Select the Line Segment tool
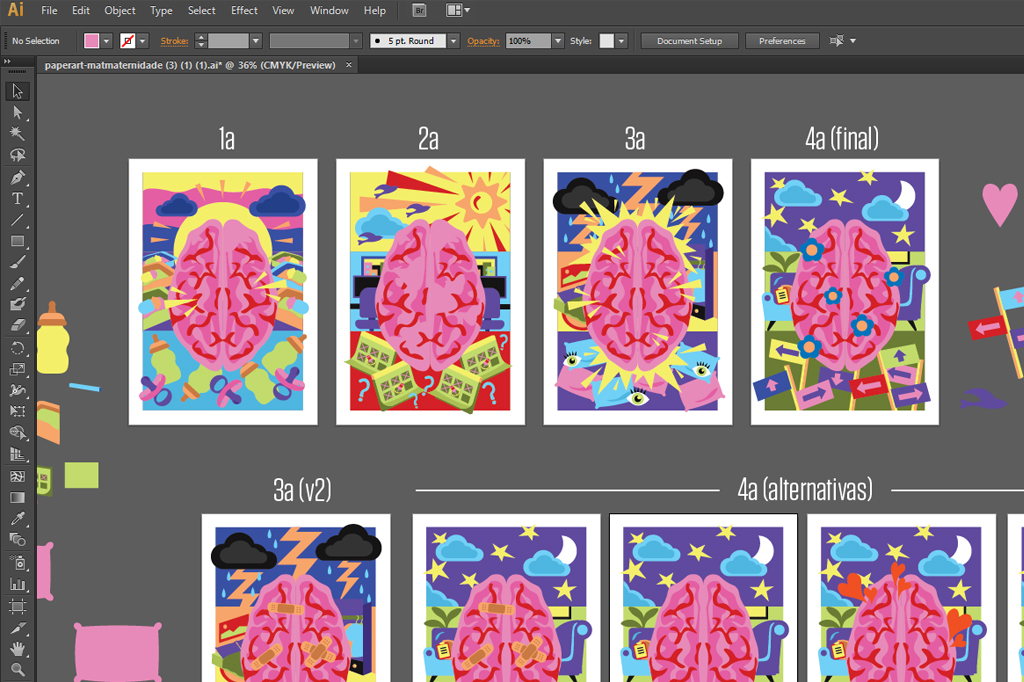Screen dimensions: 1024x682 (18, 219)
